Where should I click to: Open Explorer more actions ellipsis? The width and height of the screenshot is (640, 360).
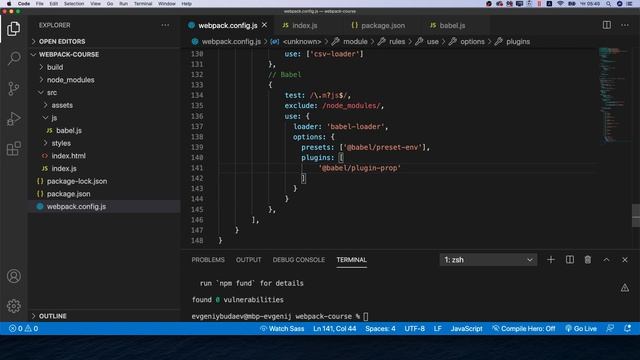pyautogui.click(x=165, y=25)
